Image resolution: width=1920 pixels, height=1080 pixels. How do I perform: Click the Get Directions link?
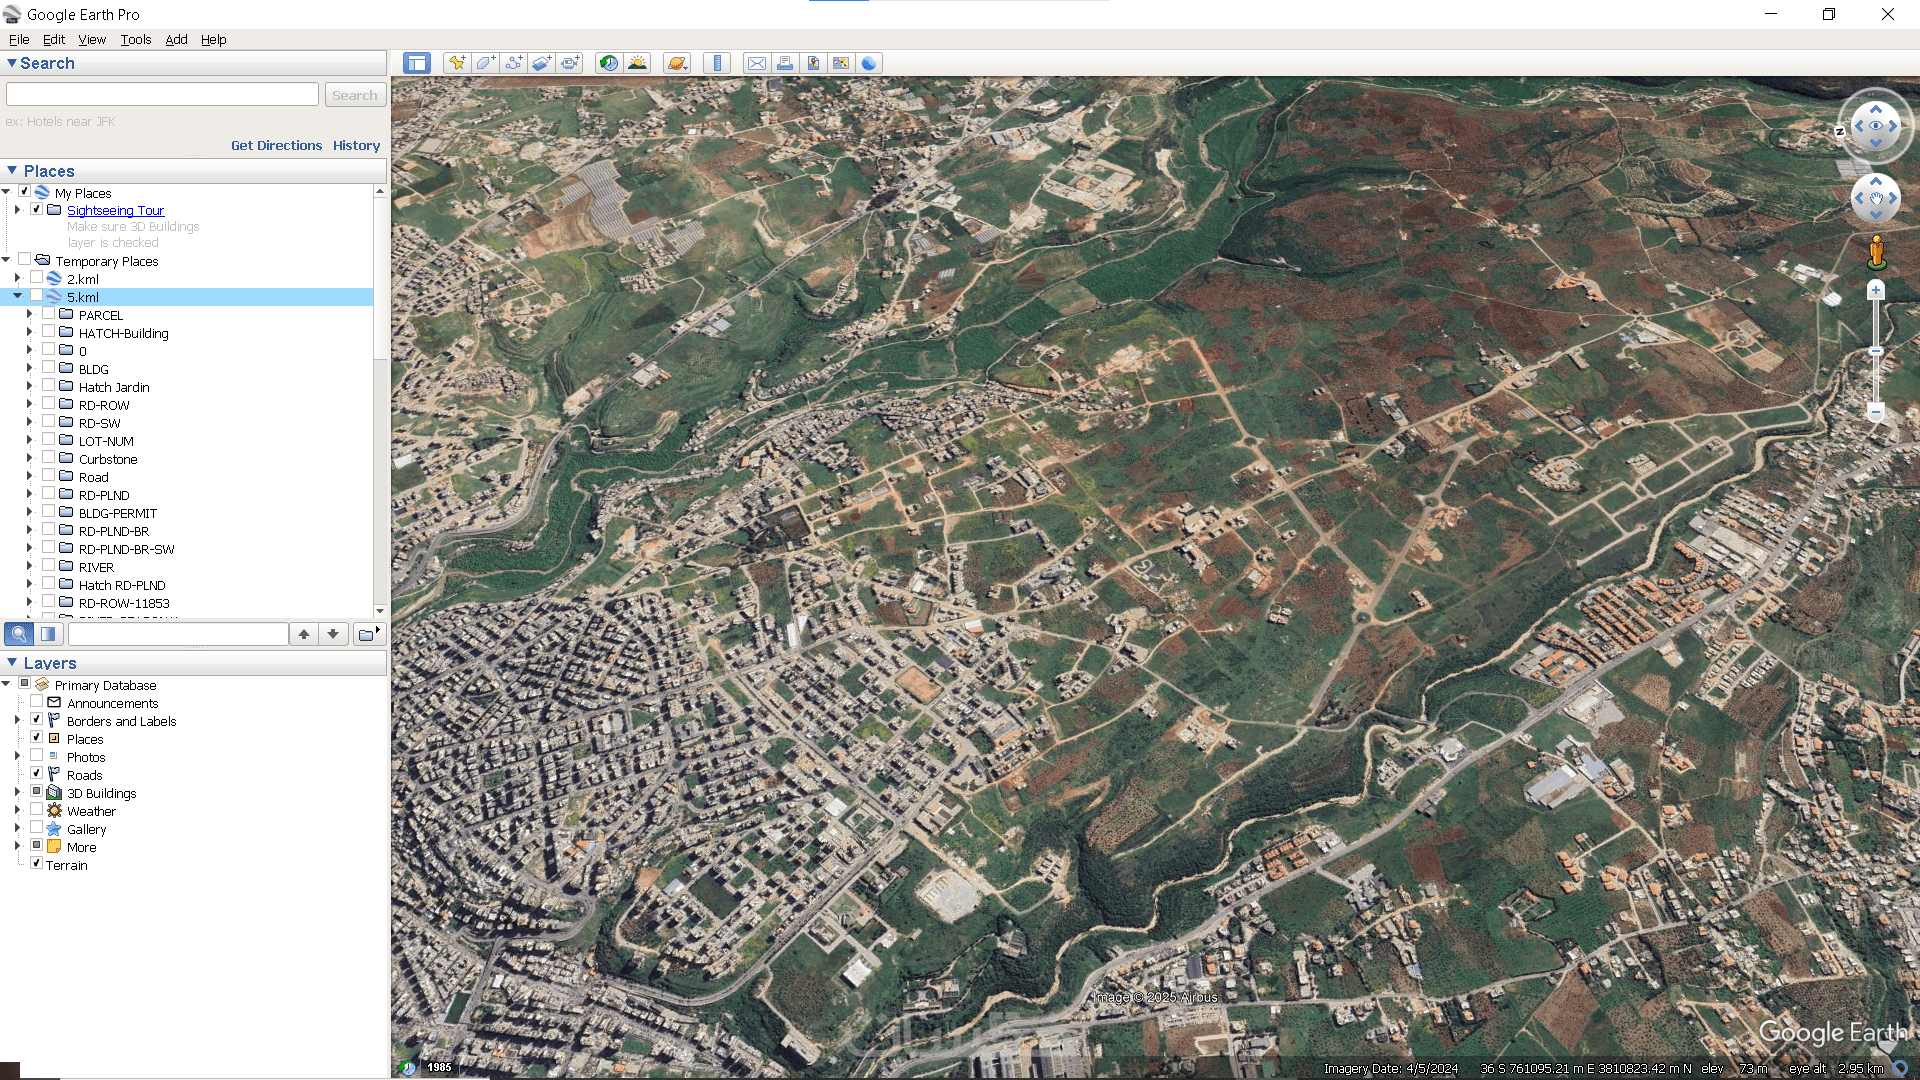[276, 145]
